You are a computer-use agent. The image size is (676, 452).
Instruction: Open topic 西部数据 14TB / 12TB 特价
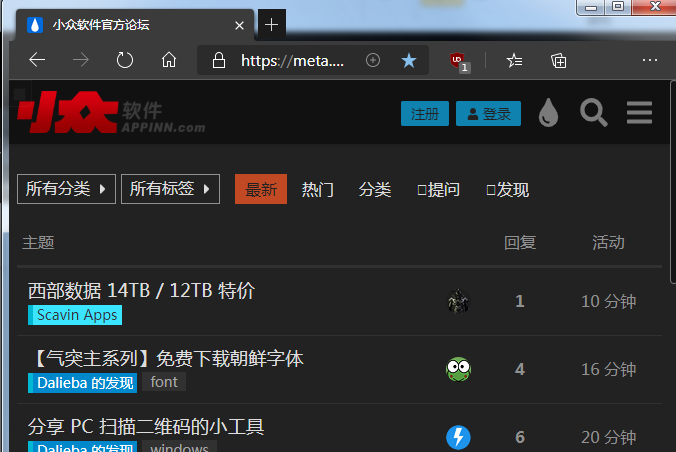point(141,291)
